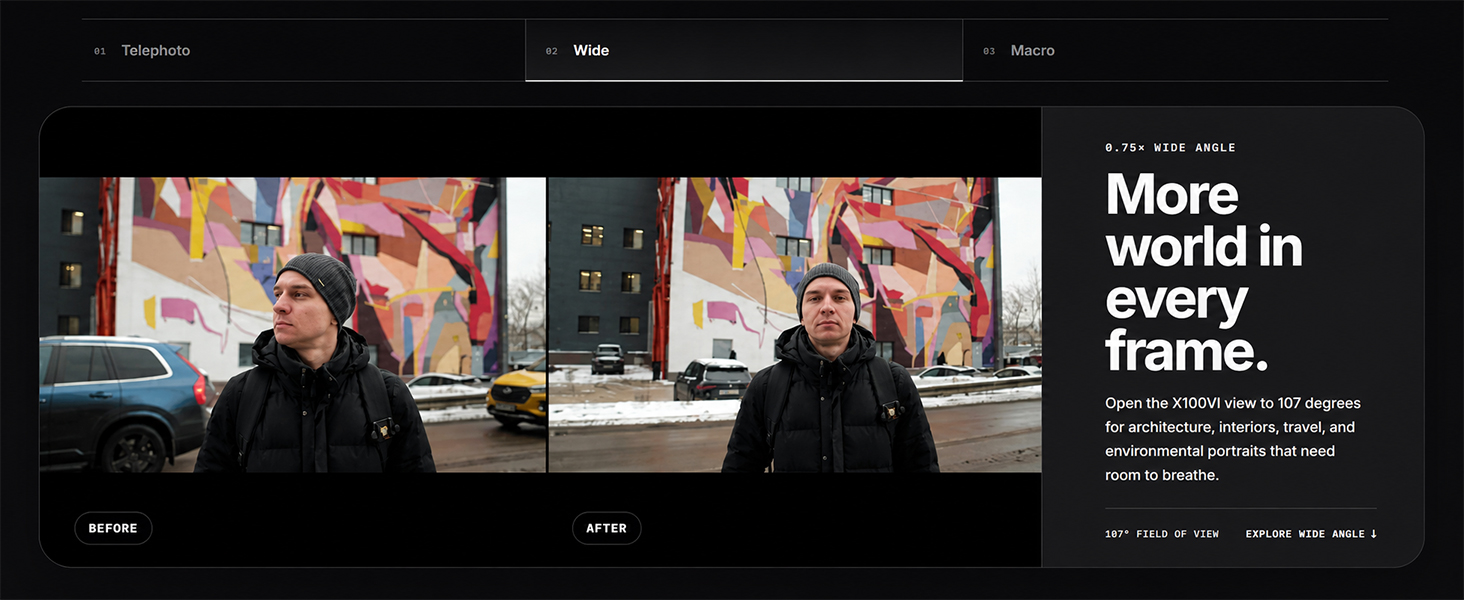Click the blue car in the before photo

click(x=123, y=398)
